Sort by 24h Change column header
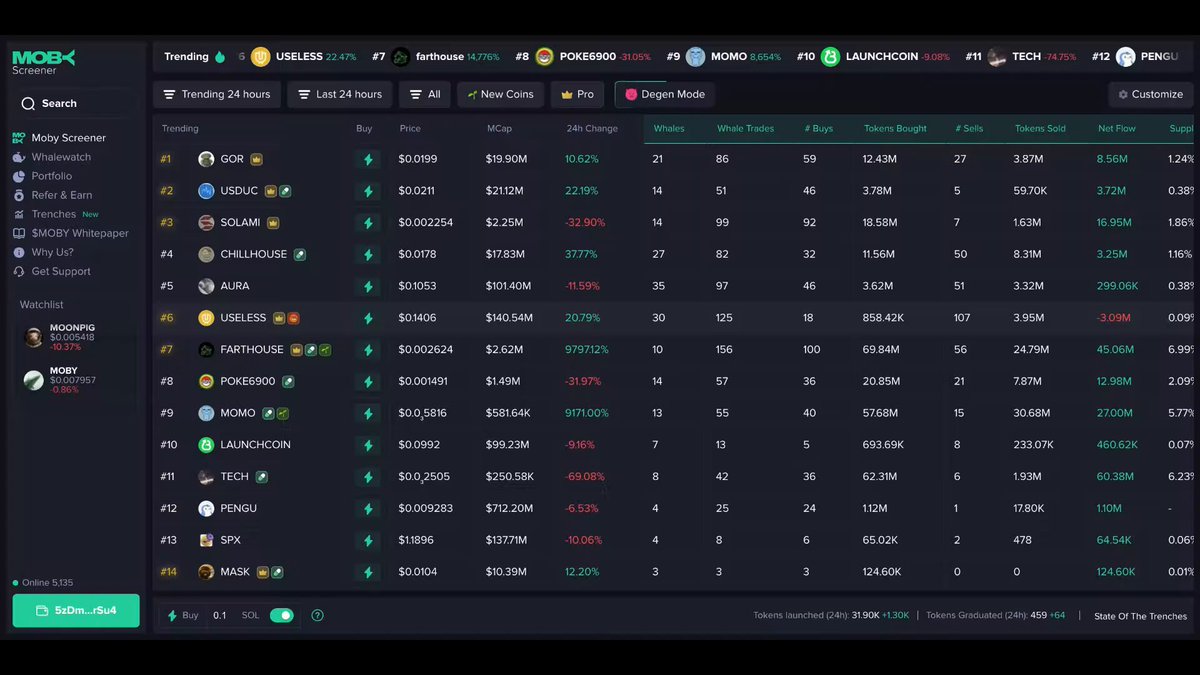 coord(591,128)
